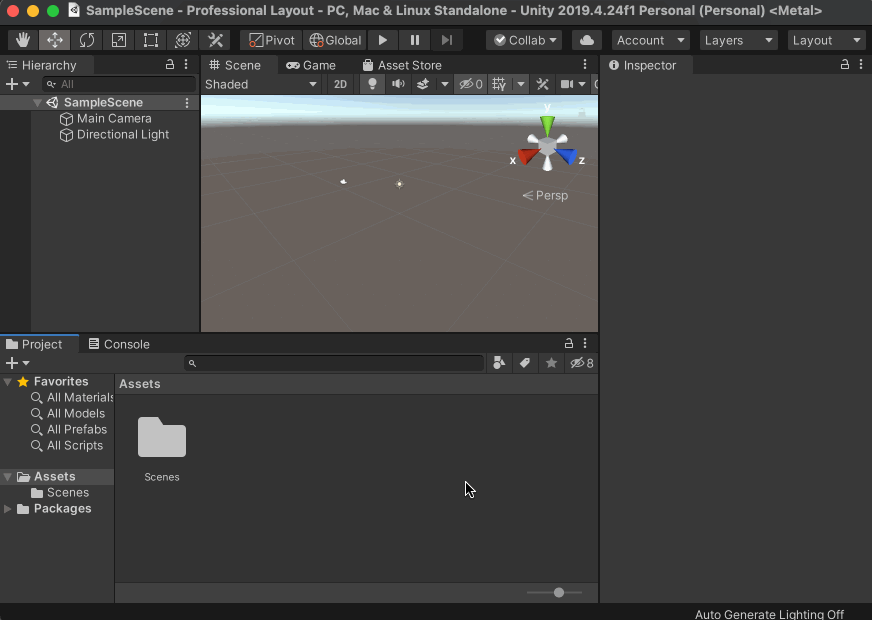This screenshot has width=872, height=620.
Task: Select the Scale tool
Action: (x=118, y=40)
